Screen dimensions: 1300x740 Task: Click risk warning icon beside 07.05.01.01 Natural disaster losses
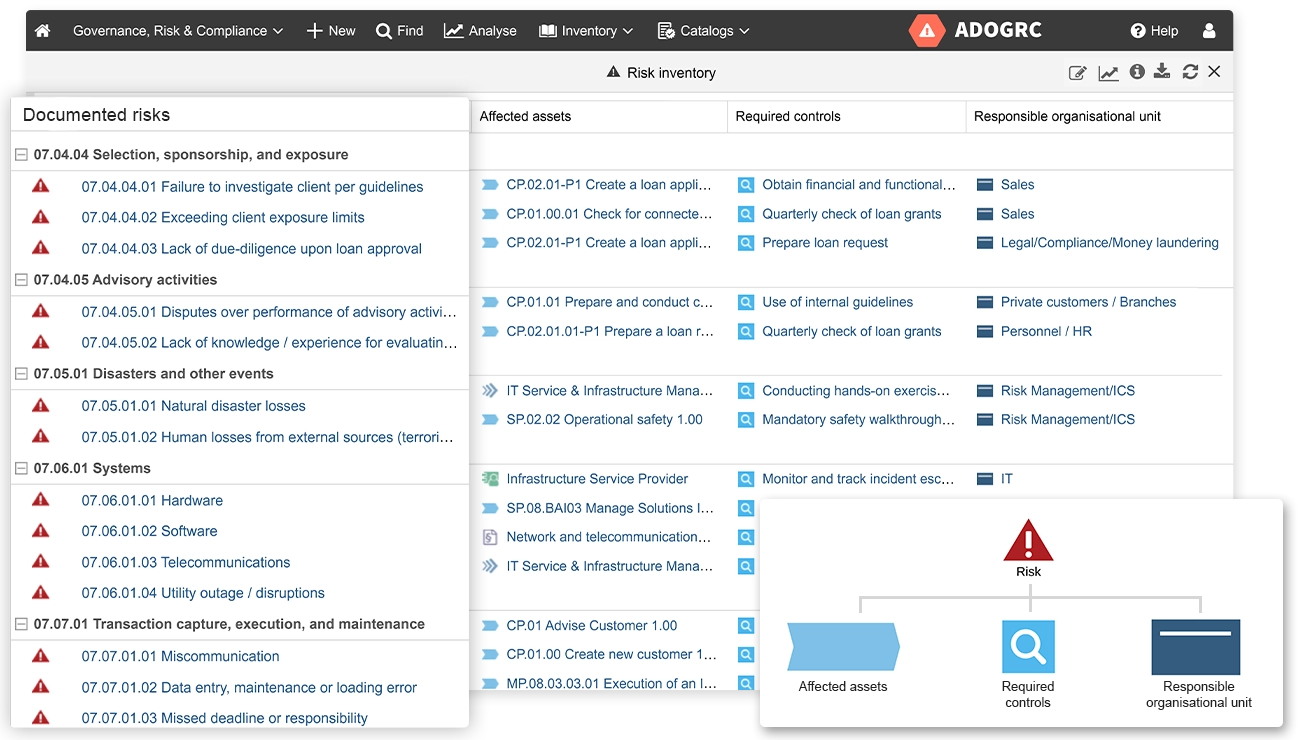coord(40,405)
